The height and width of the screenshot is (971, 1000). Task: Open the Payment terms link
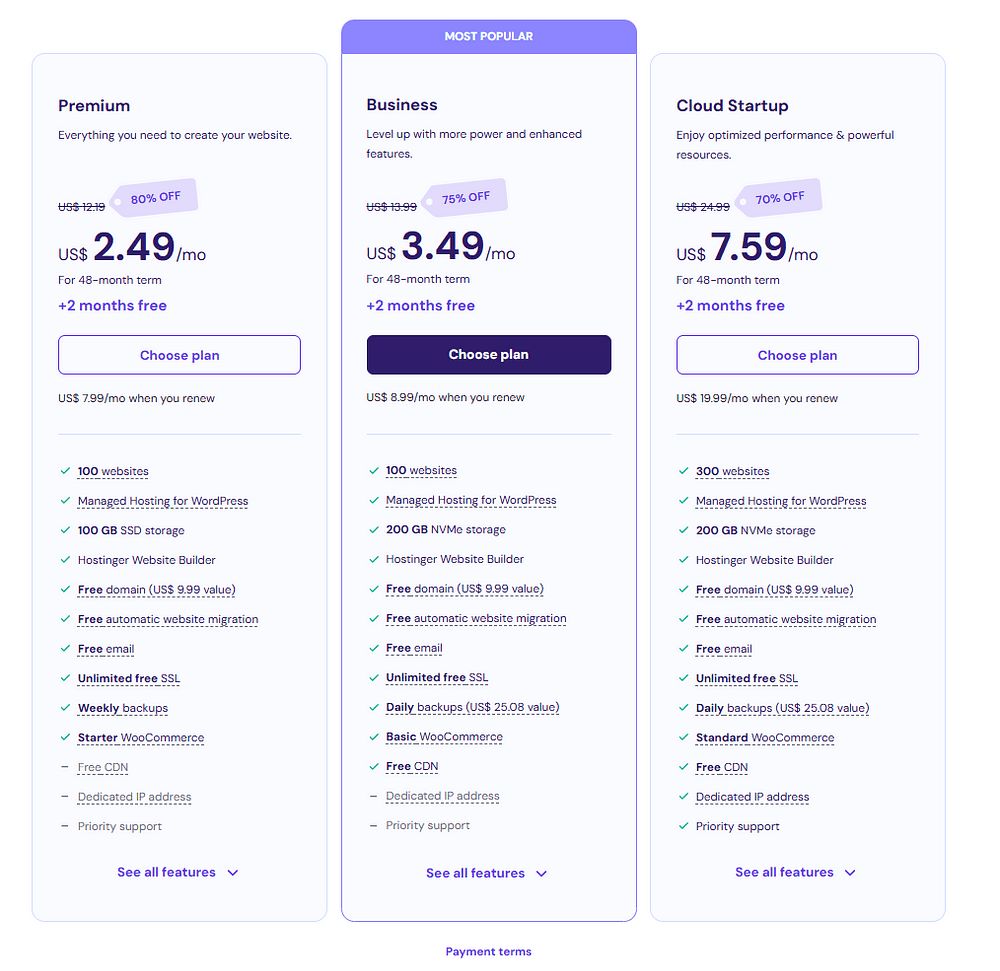489,951
